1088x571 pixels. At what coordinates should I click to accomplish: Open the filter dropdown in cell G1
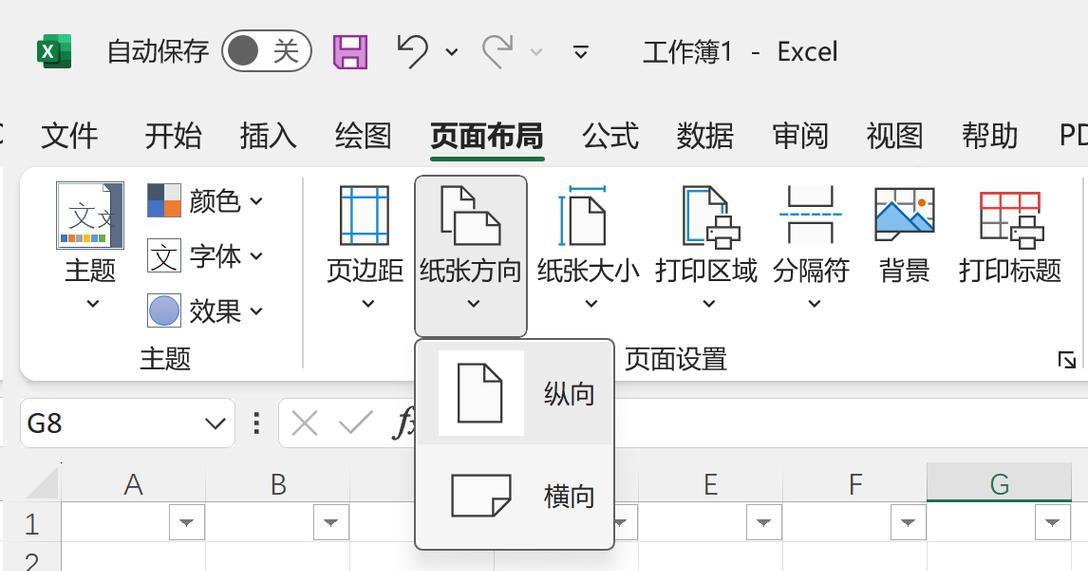tap(1053, 522)
